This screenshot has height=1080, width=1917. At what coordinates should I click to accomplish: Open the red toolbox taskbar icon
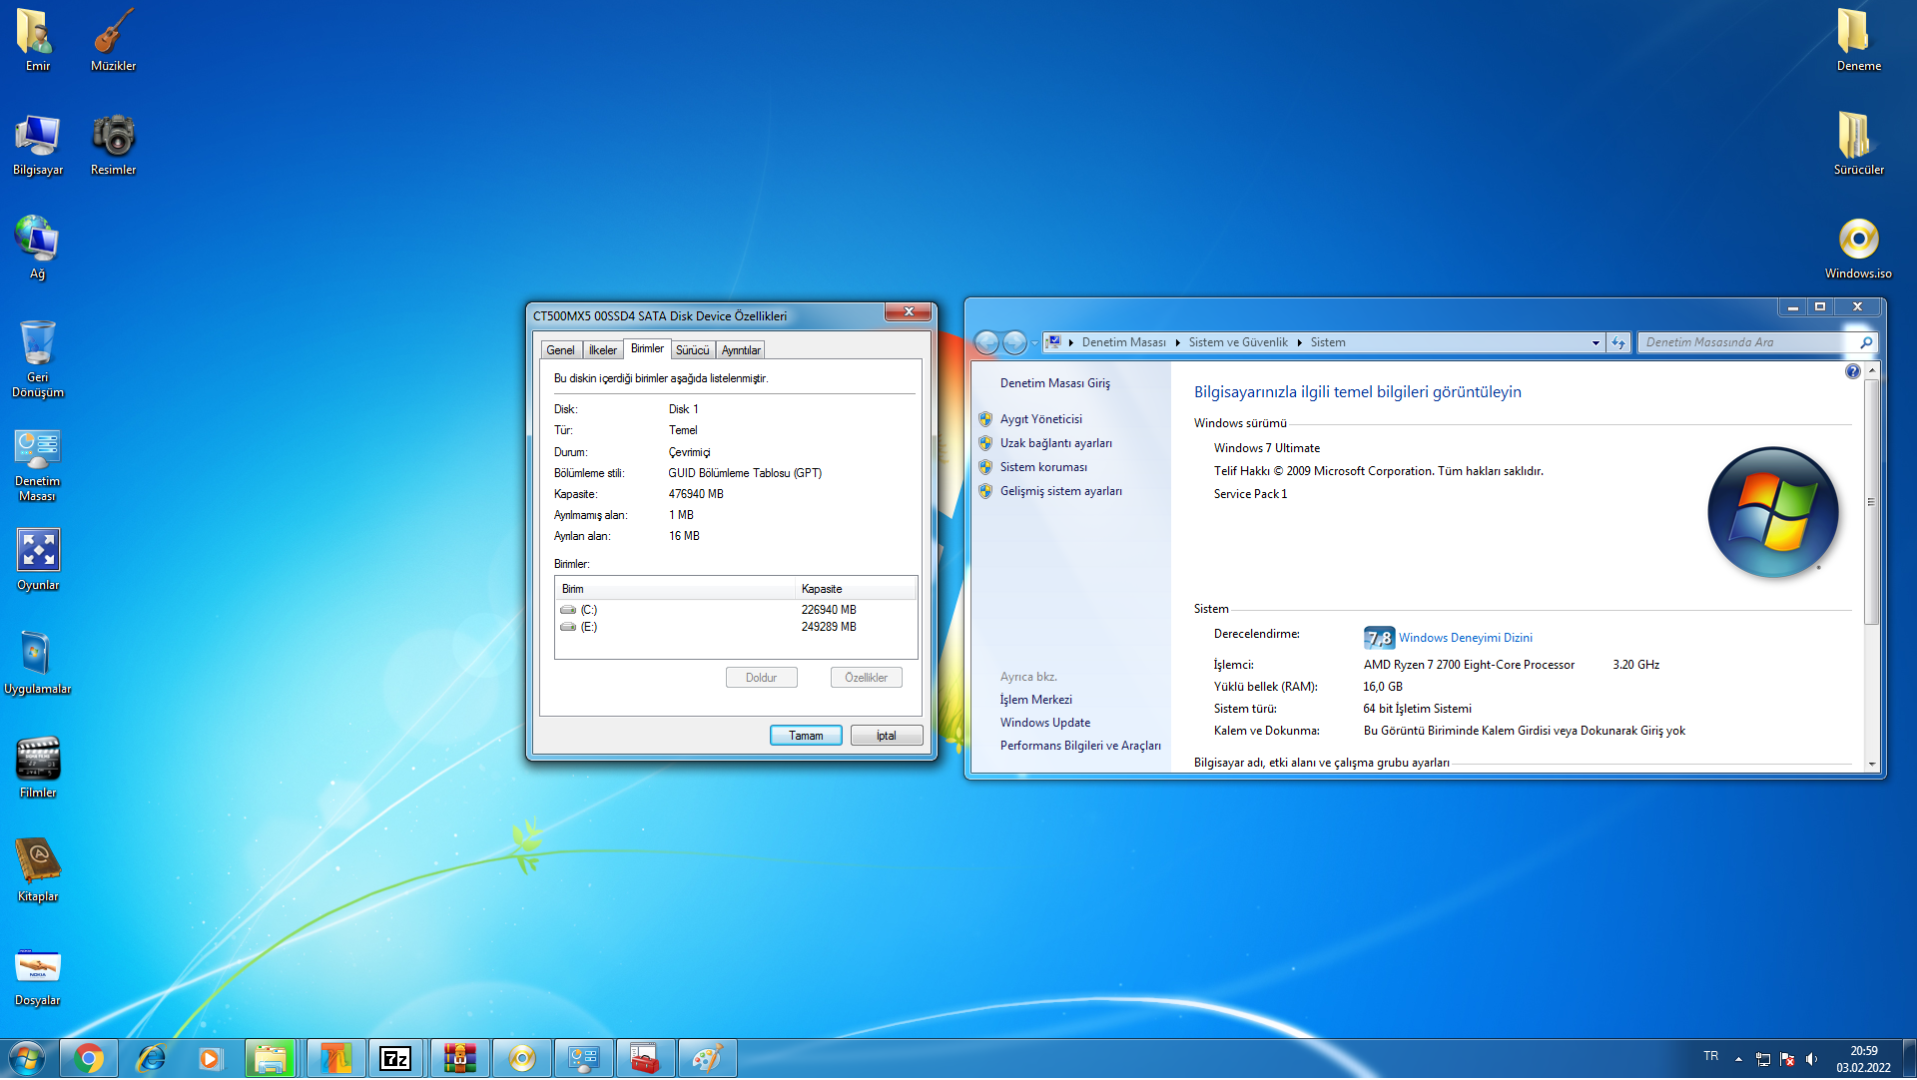[645, 1058]
